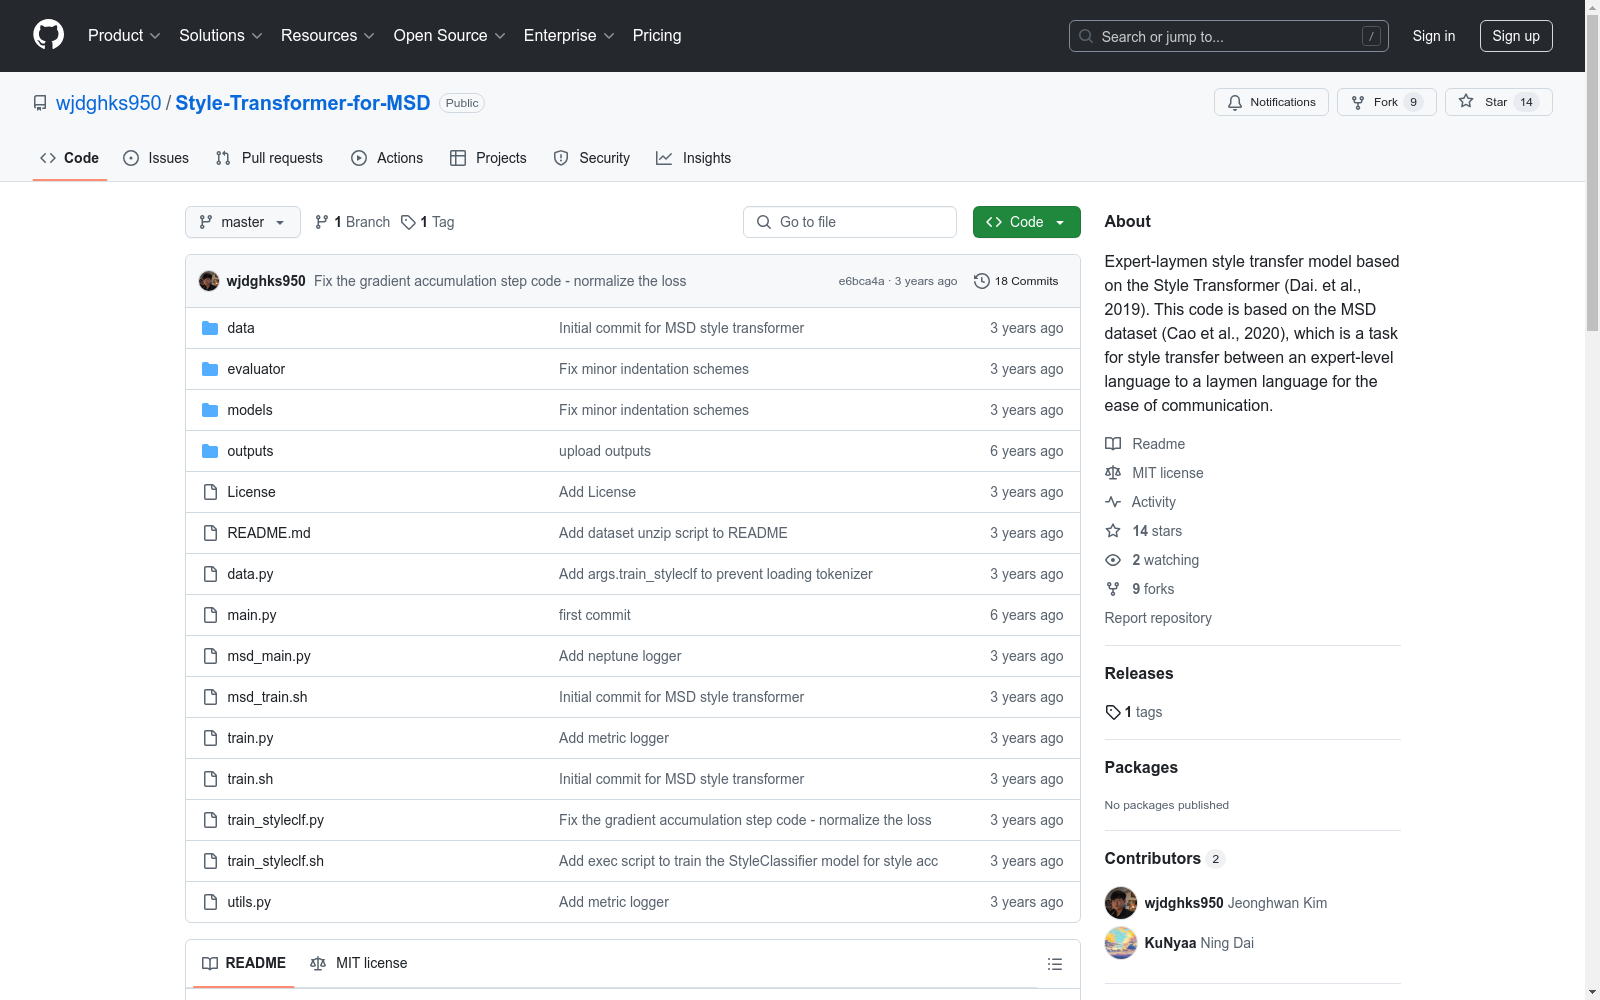This screenshot has width=1600, height=1000.
Task: Click the Go to file search field
Action: (850, 222)
